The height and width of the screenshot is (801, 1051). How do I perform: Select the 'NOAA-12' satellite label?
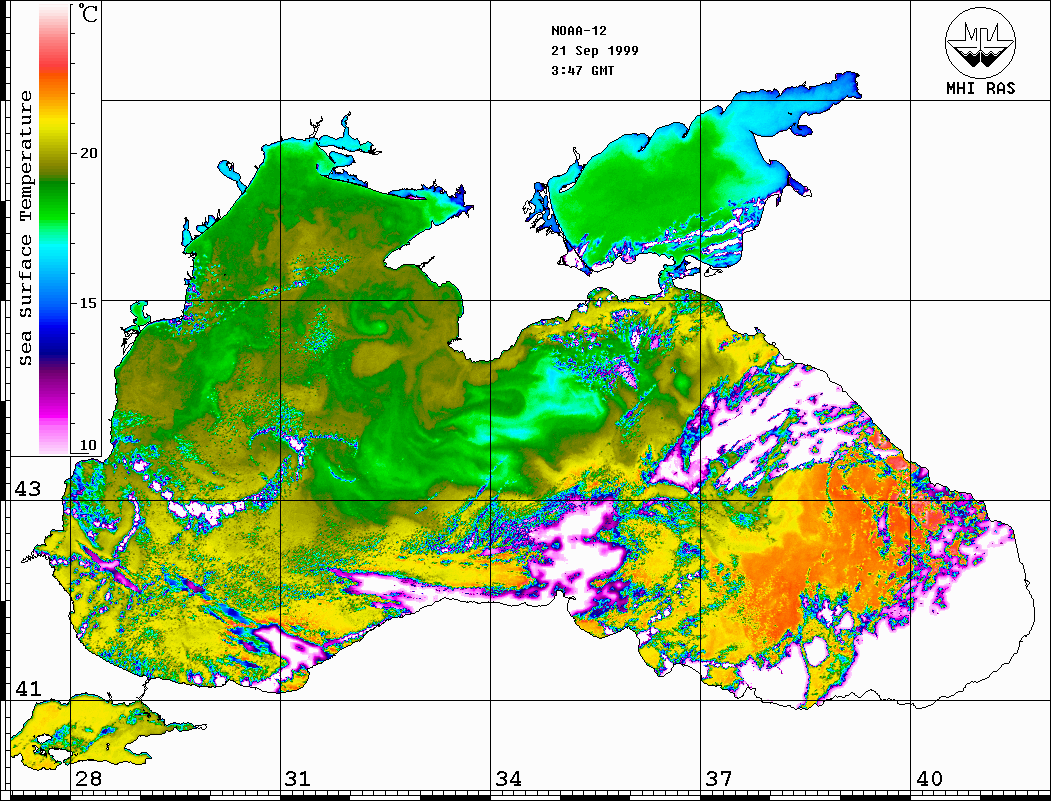pos(578,31)
